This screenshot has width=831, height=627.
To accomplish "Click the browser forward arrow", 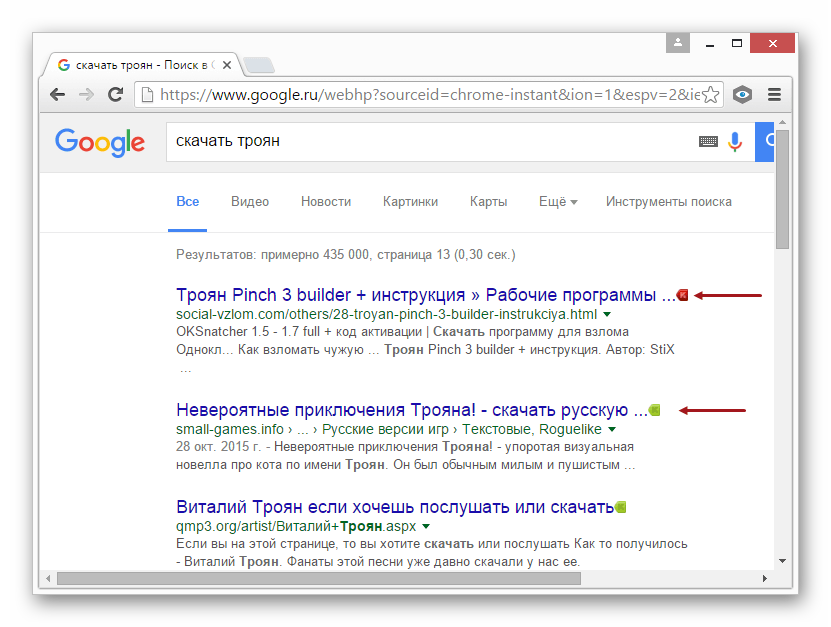I will point(86,95).
